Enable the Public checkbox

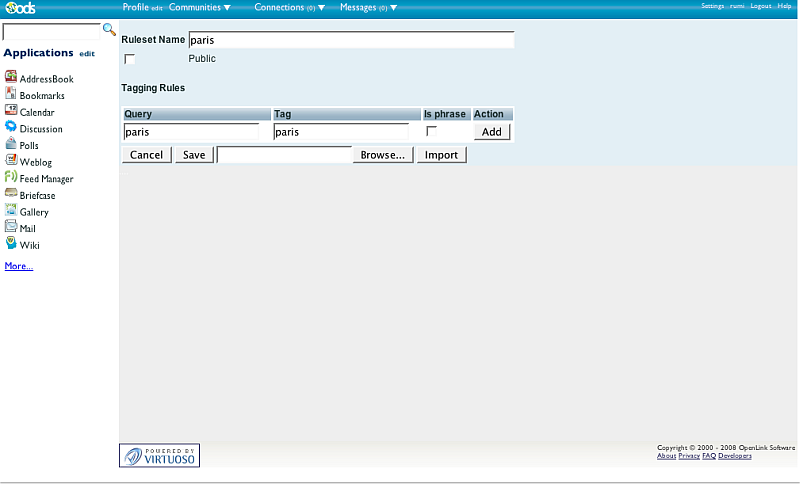[x=129, y=59]
